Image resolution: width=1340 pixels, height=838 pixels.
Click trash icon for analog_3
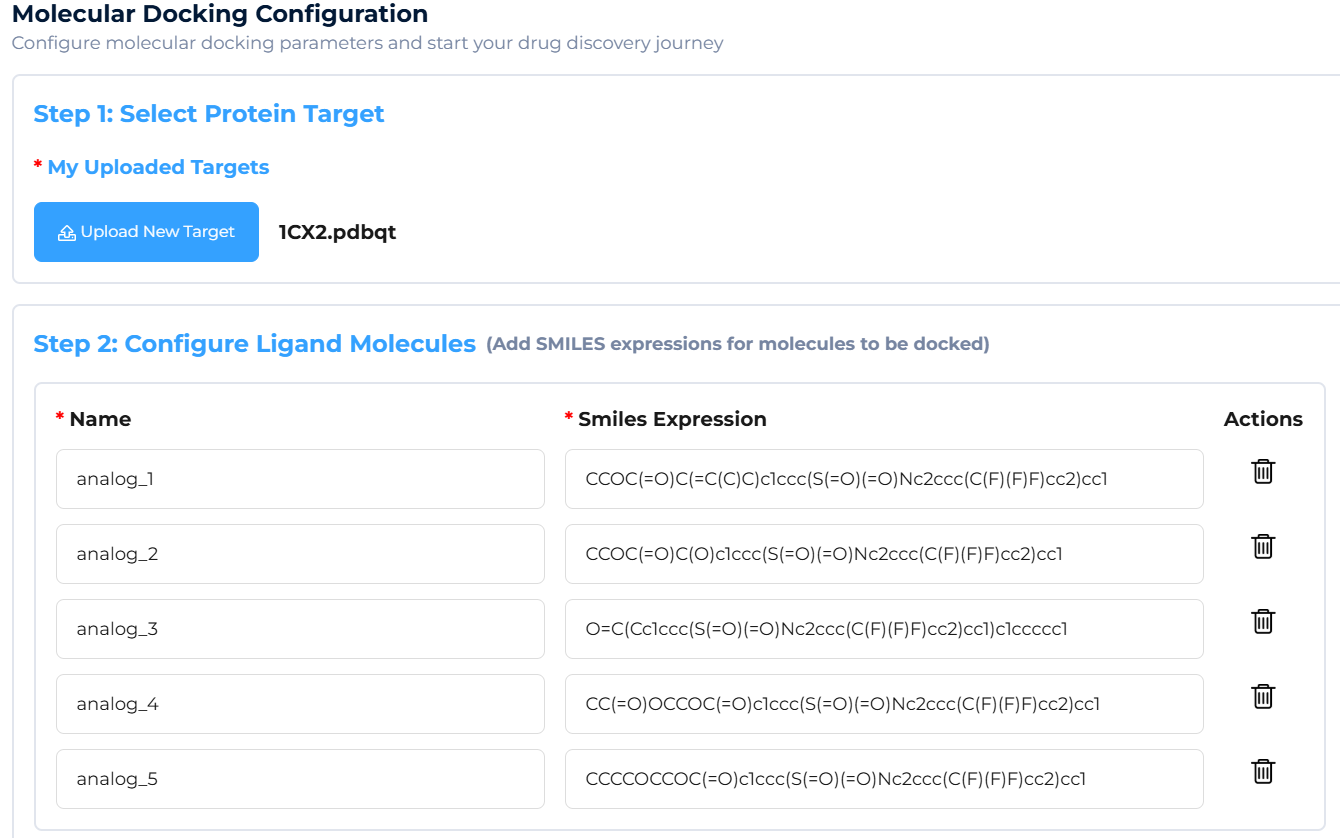click(1263, 621)
